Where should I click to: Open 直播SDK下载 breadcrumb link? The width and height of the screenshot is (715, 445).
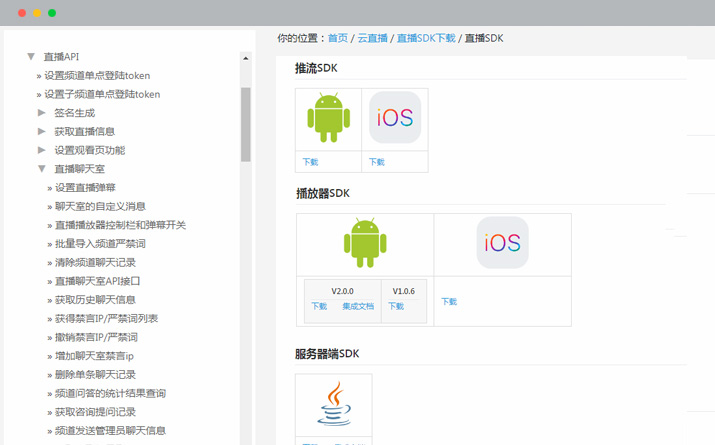[425, 38]
